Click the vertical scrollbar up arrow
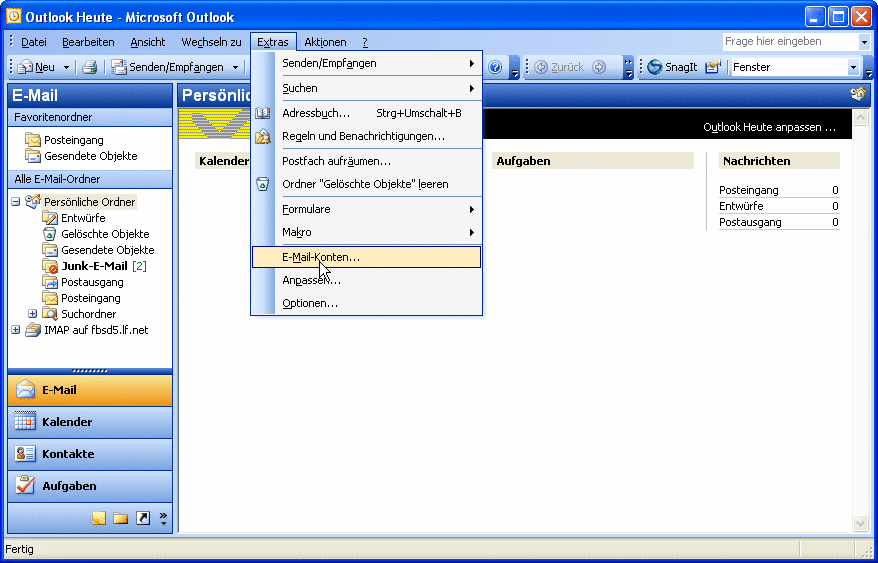Image resolution: width=878 pixels, height=563 pixels. click(860, 118)
